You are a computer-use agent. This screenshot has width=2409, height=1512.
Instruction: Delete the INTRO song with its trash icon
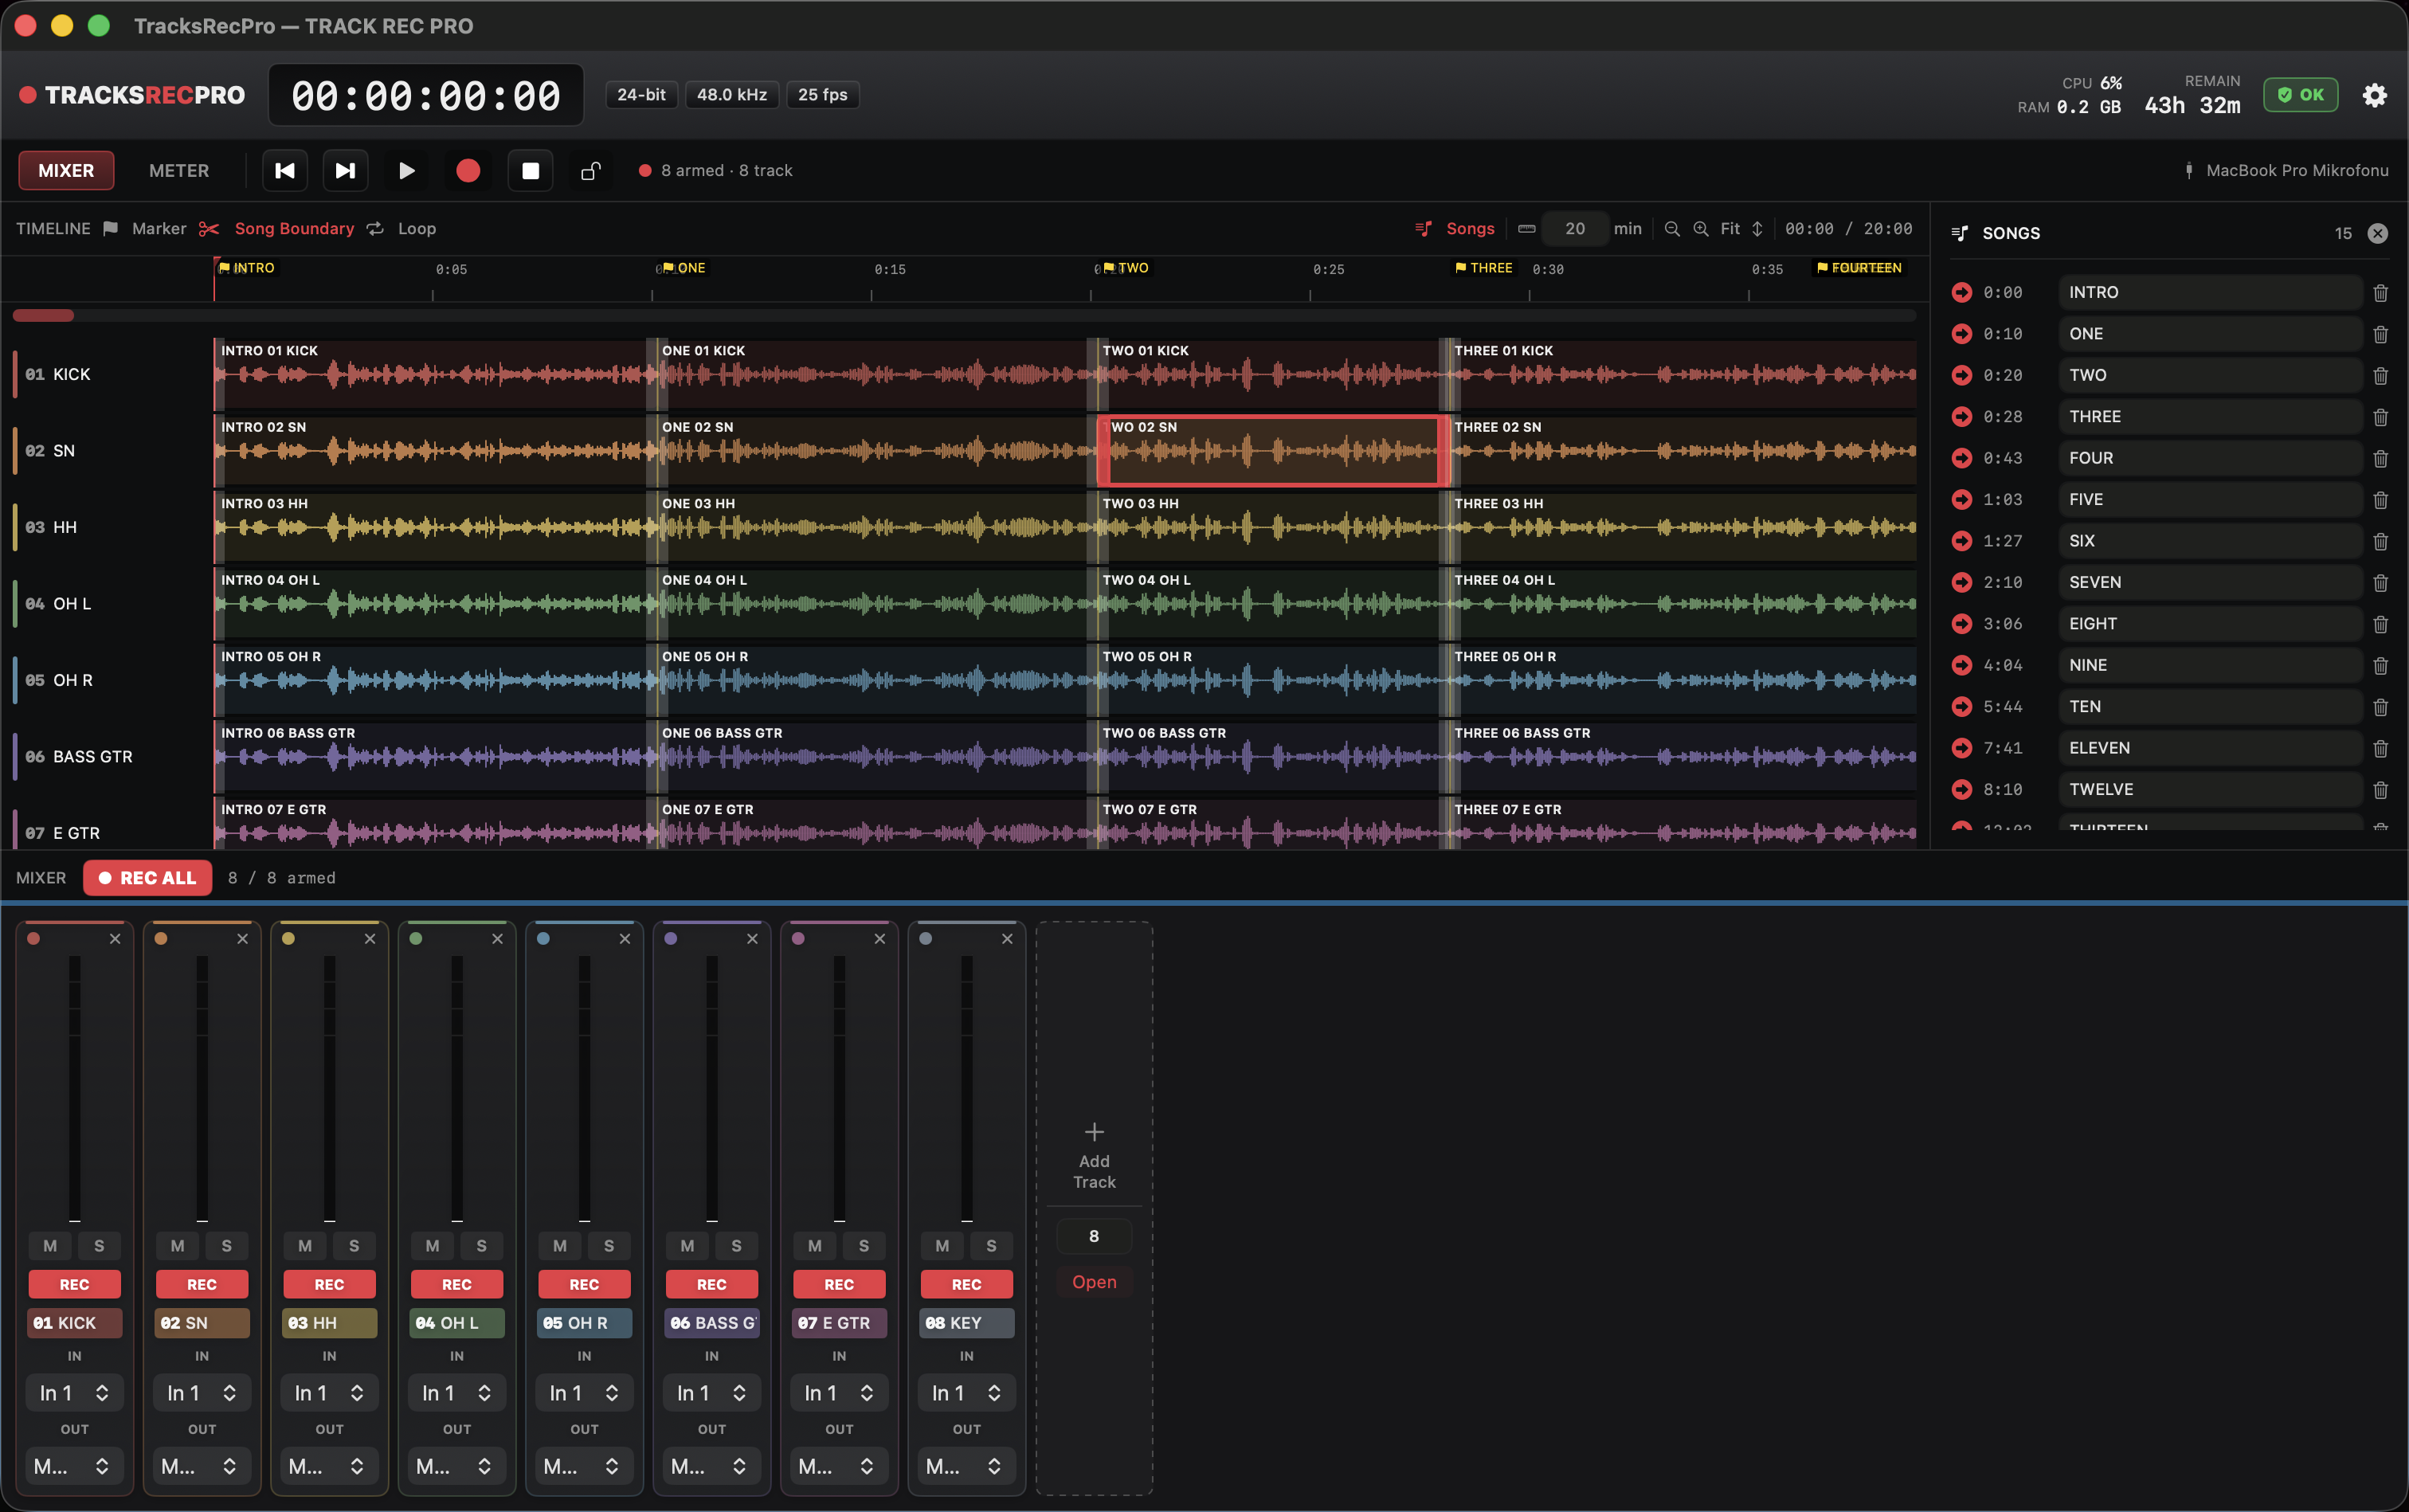pos(2381,293)
